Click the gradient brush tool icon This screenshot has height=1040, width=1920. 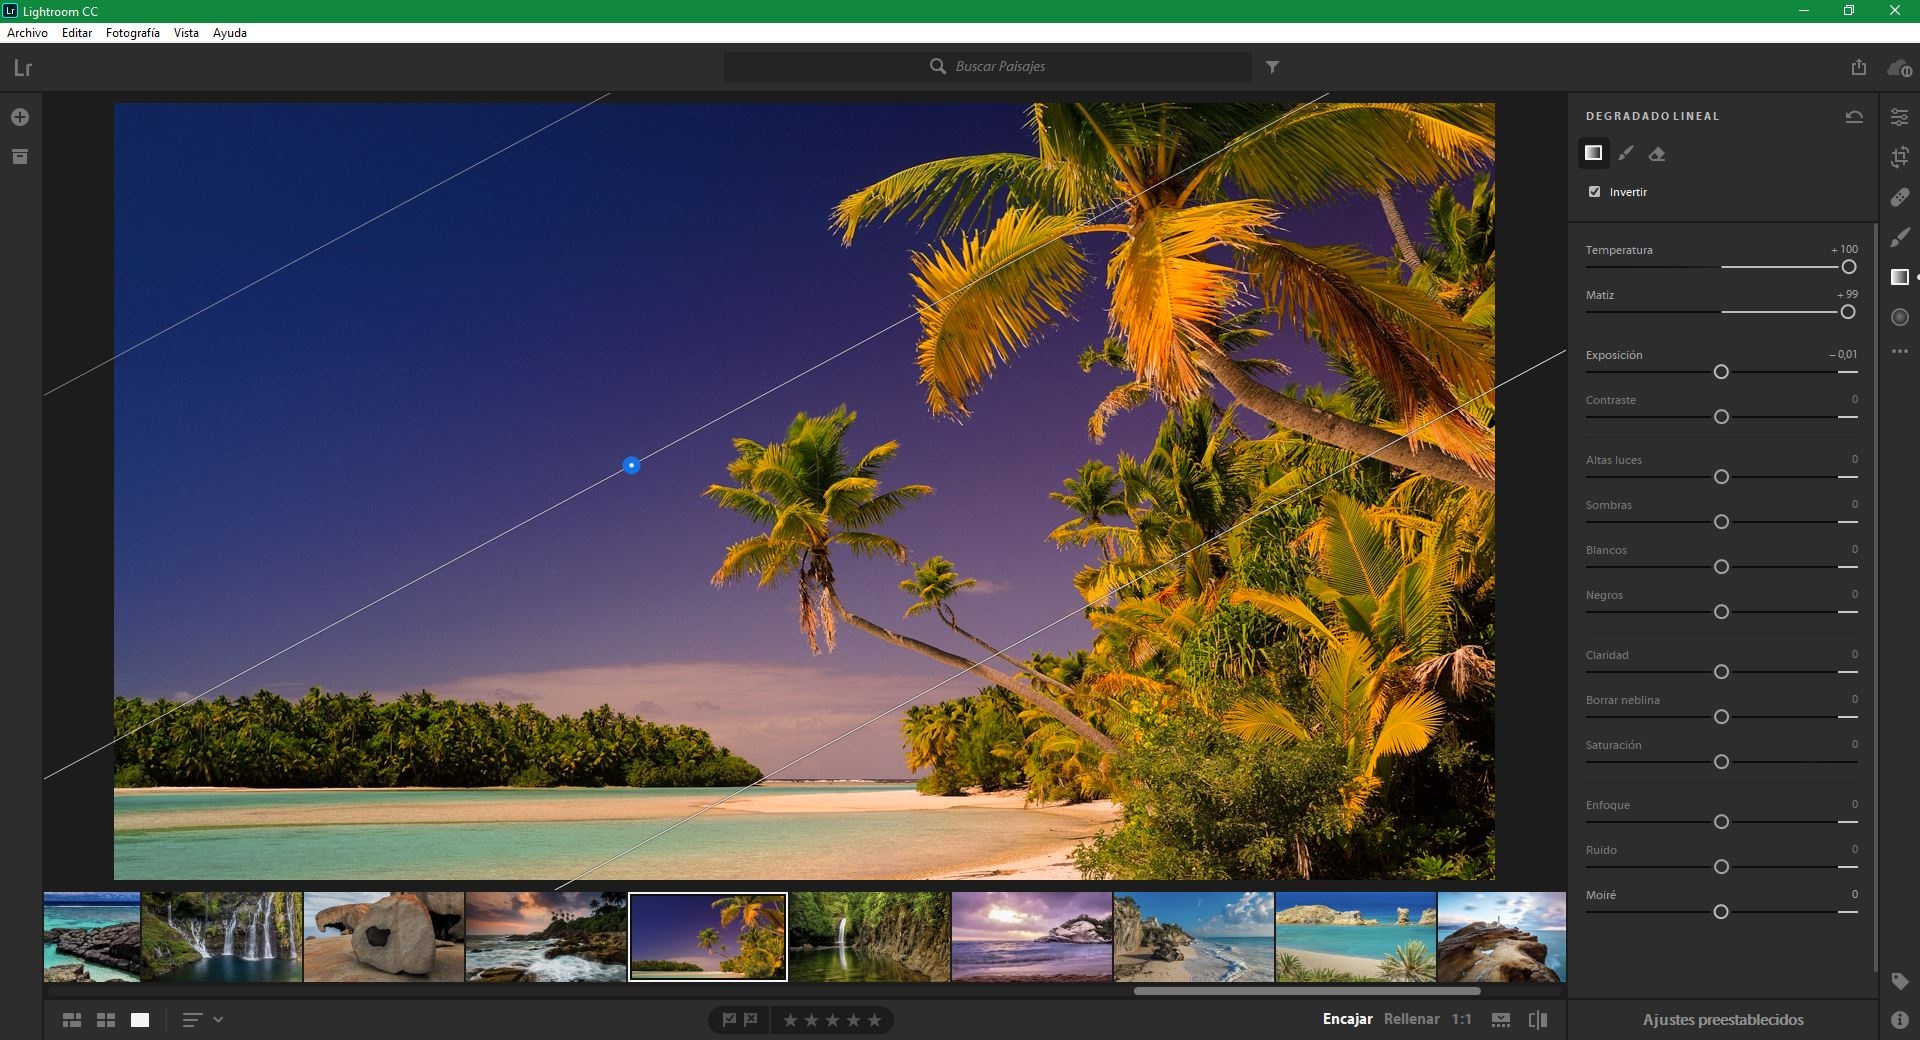pyautogui.click(x=1626, y=154)
